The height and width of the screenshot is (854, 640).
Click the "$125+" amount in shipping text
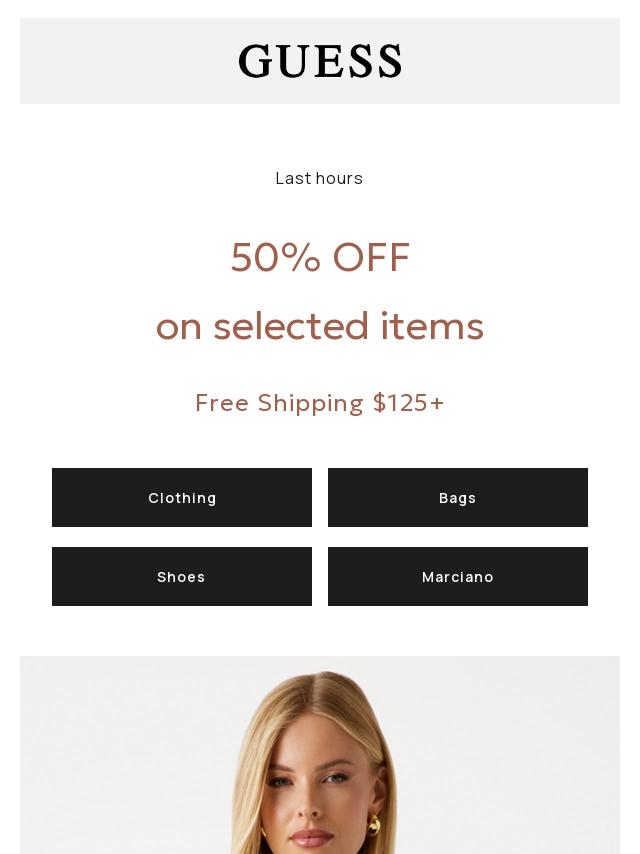tap(408, 402)
